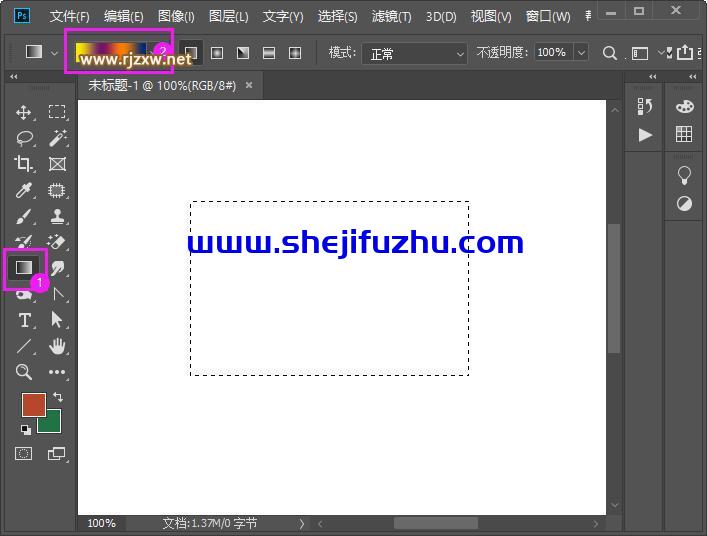Choose the Linear gradient style
This screenshot has width=707, height=536.
point(191,53)
